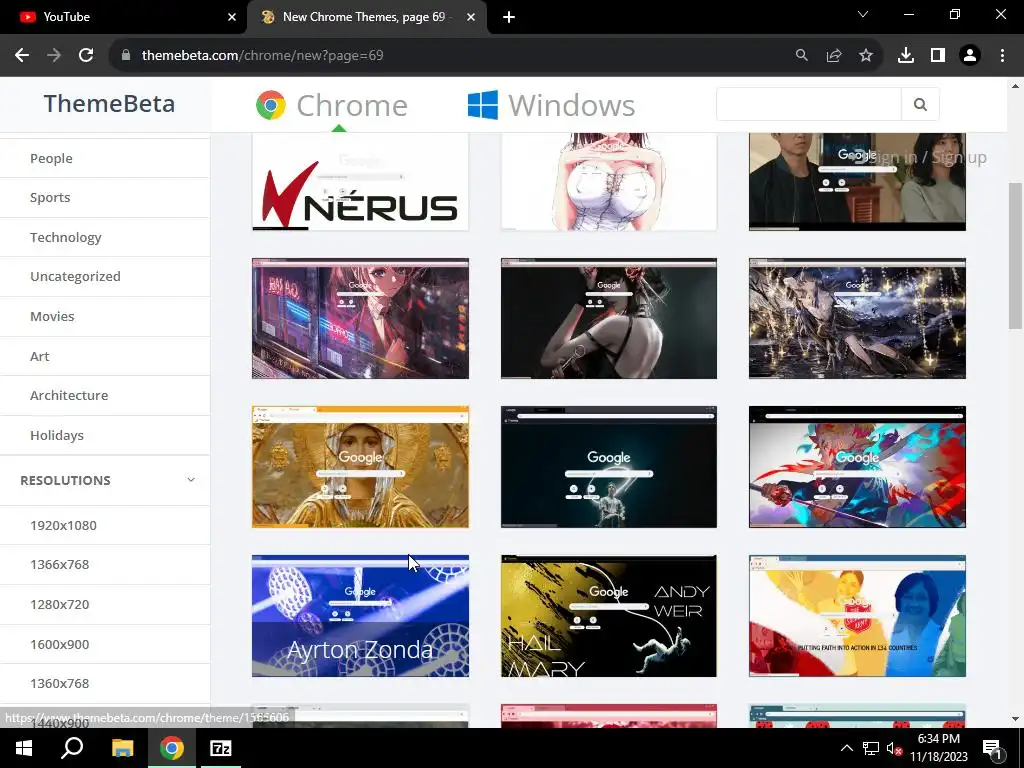Click the page vertical scrollbar thumb
Screen dimensions: 1024x768
(1015, 256)
